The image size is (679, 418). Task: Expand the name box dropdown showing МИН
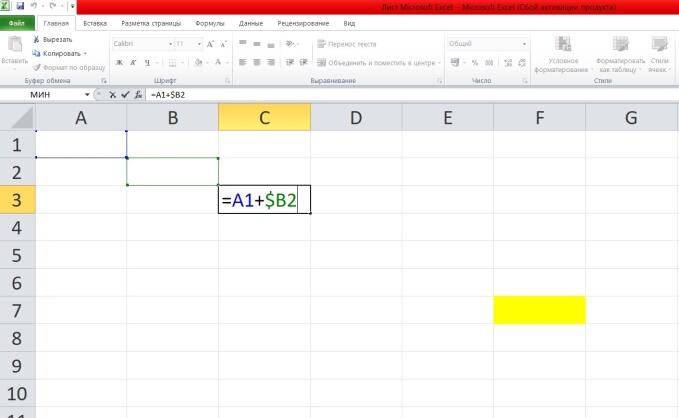click(87, 94)
